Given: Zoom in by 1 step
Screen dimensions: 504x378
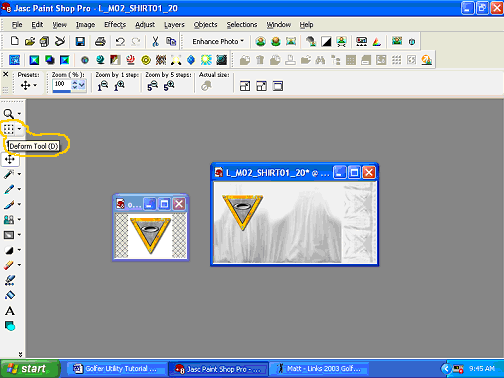Looking at the screenshot, I should click(119, 86).
